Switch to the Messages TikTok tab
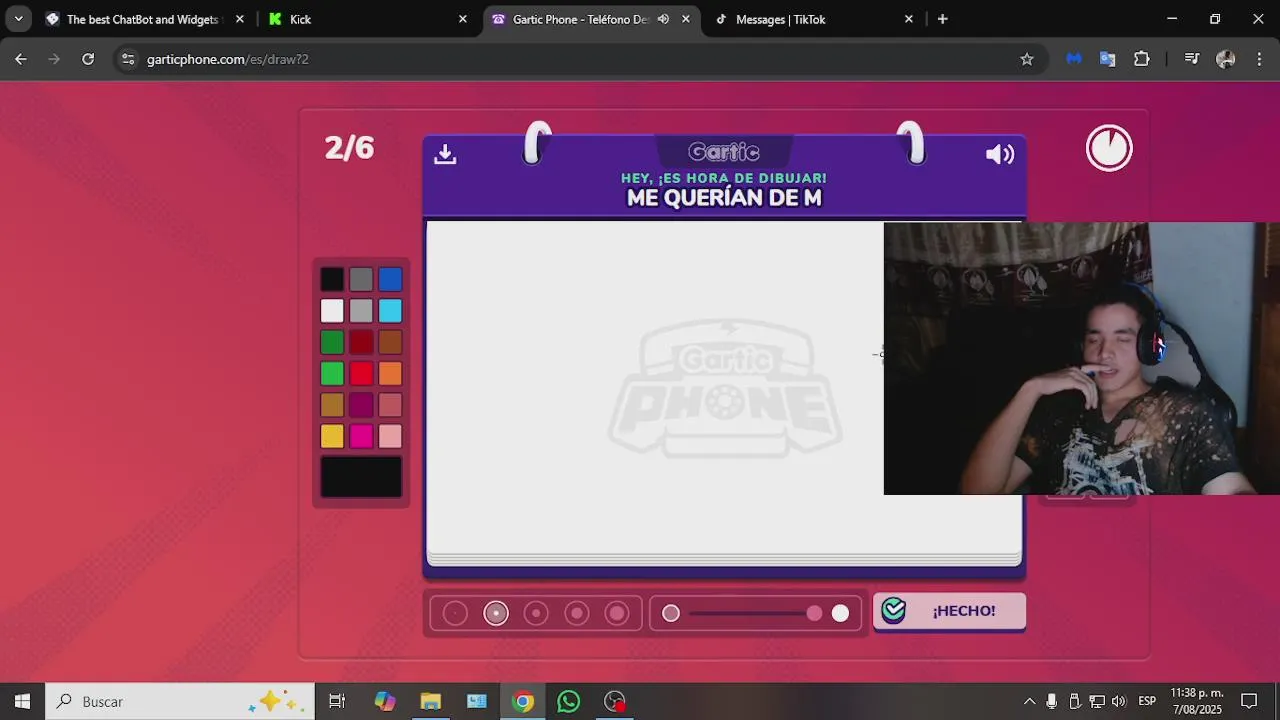1280x720 pixels. point(813,19)
